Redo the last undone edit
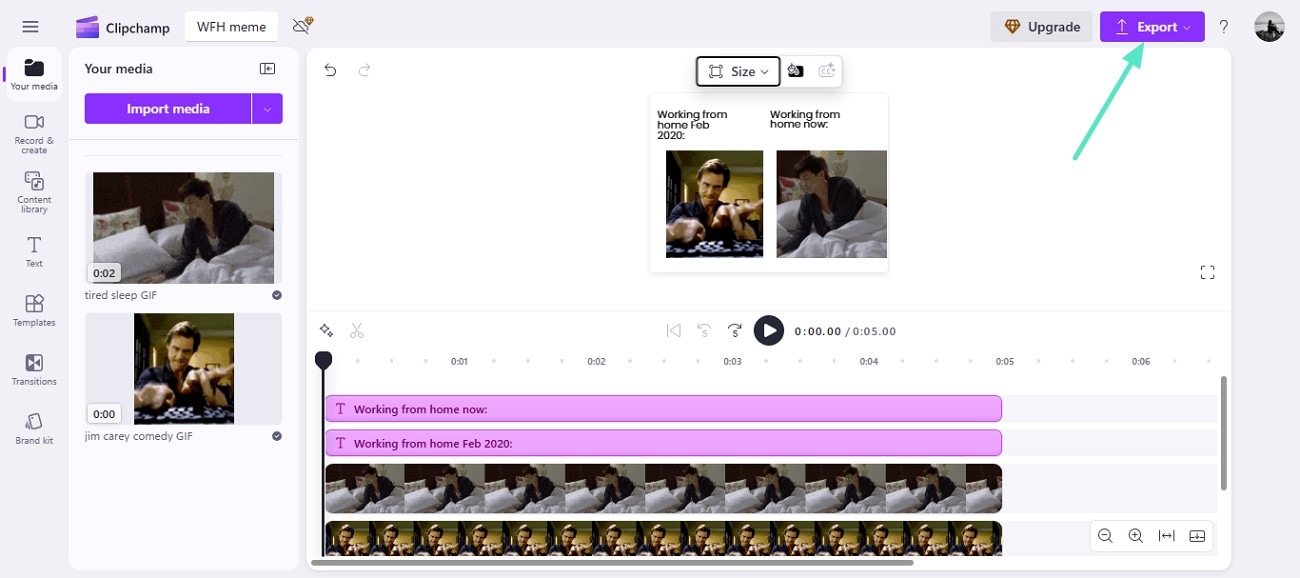 [x=365, y=70]
